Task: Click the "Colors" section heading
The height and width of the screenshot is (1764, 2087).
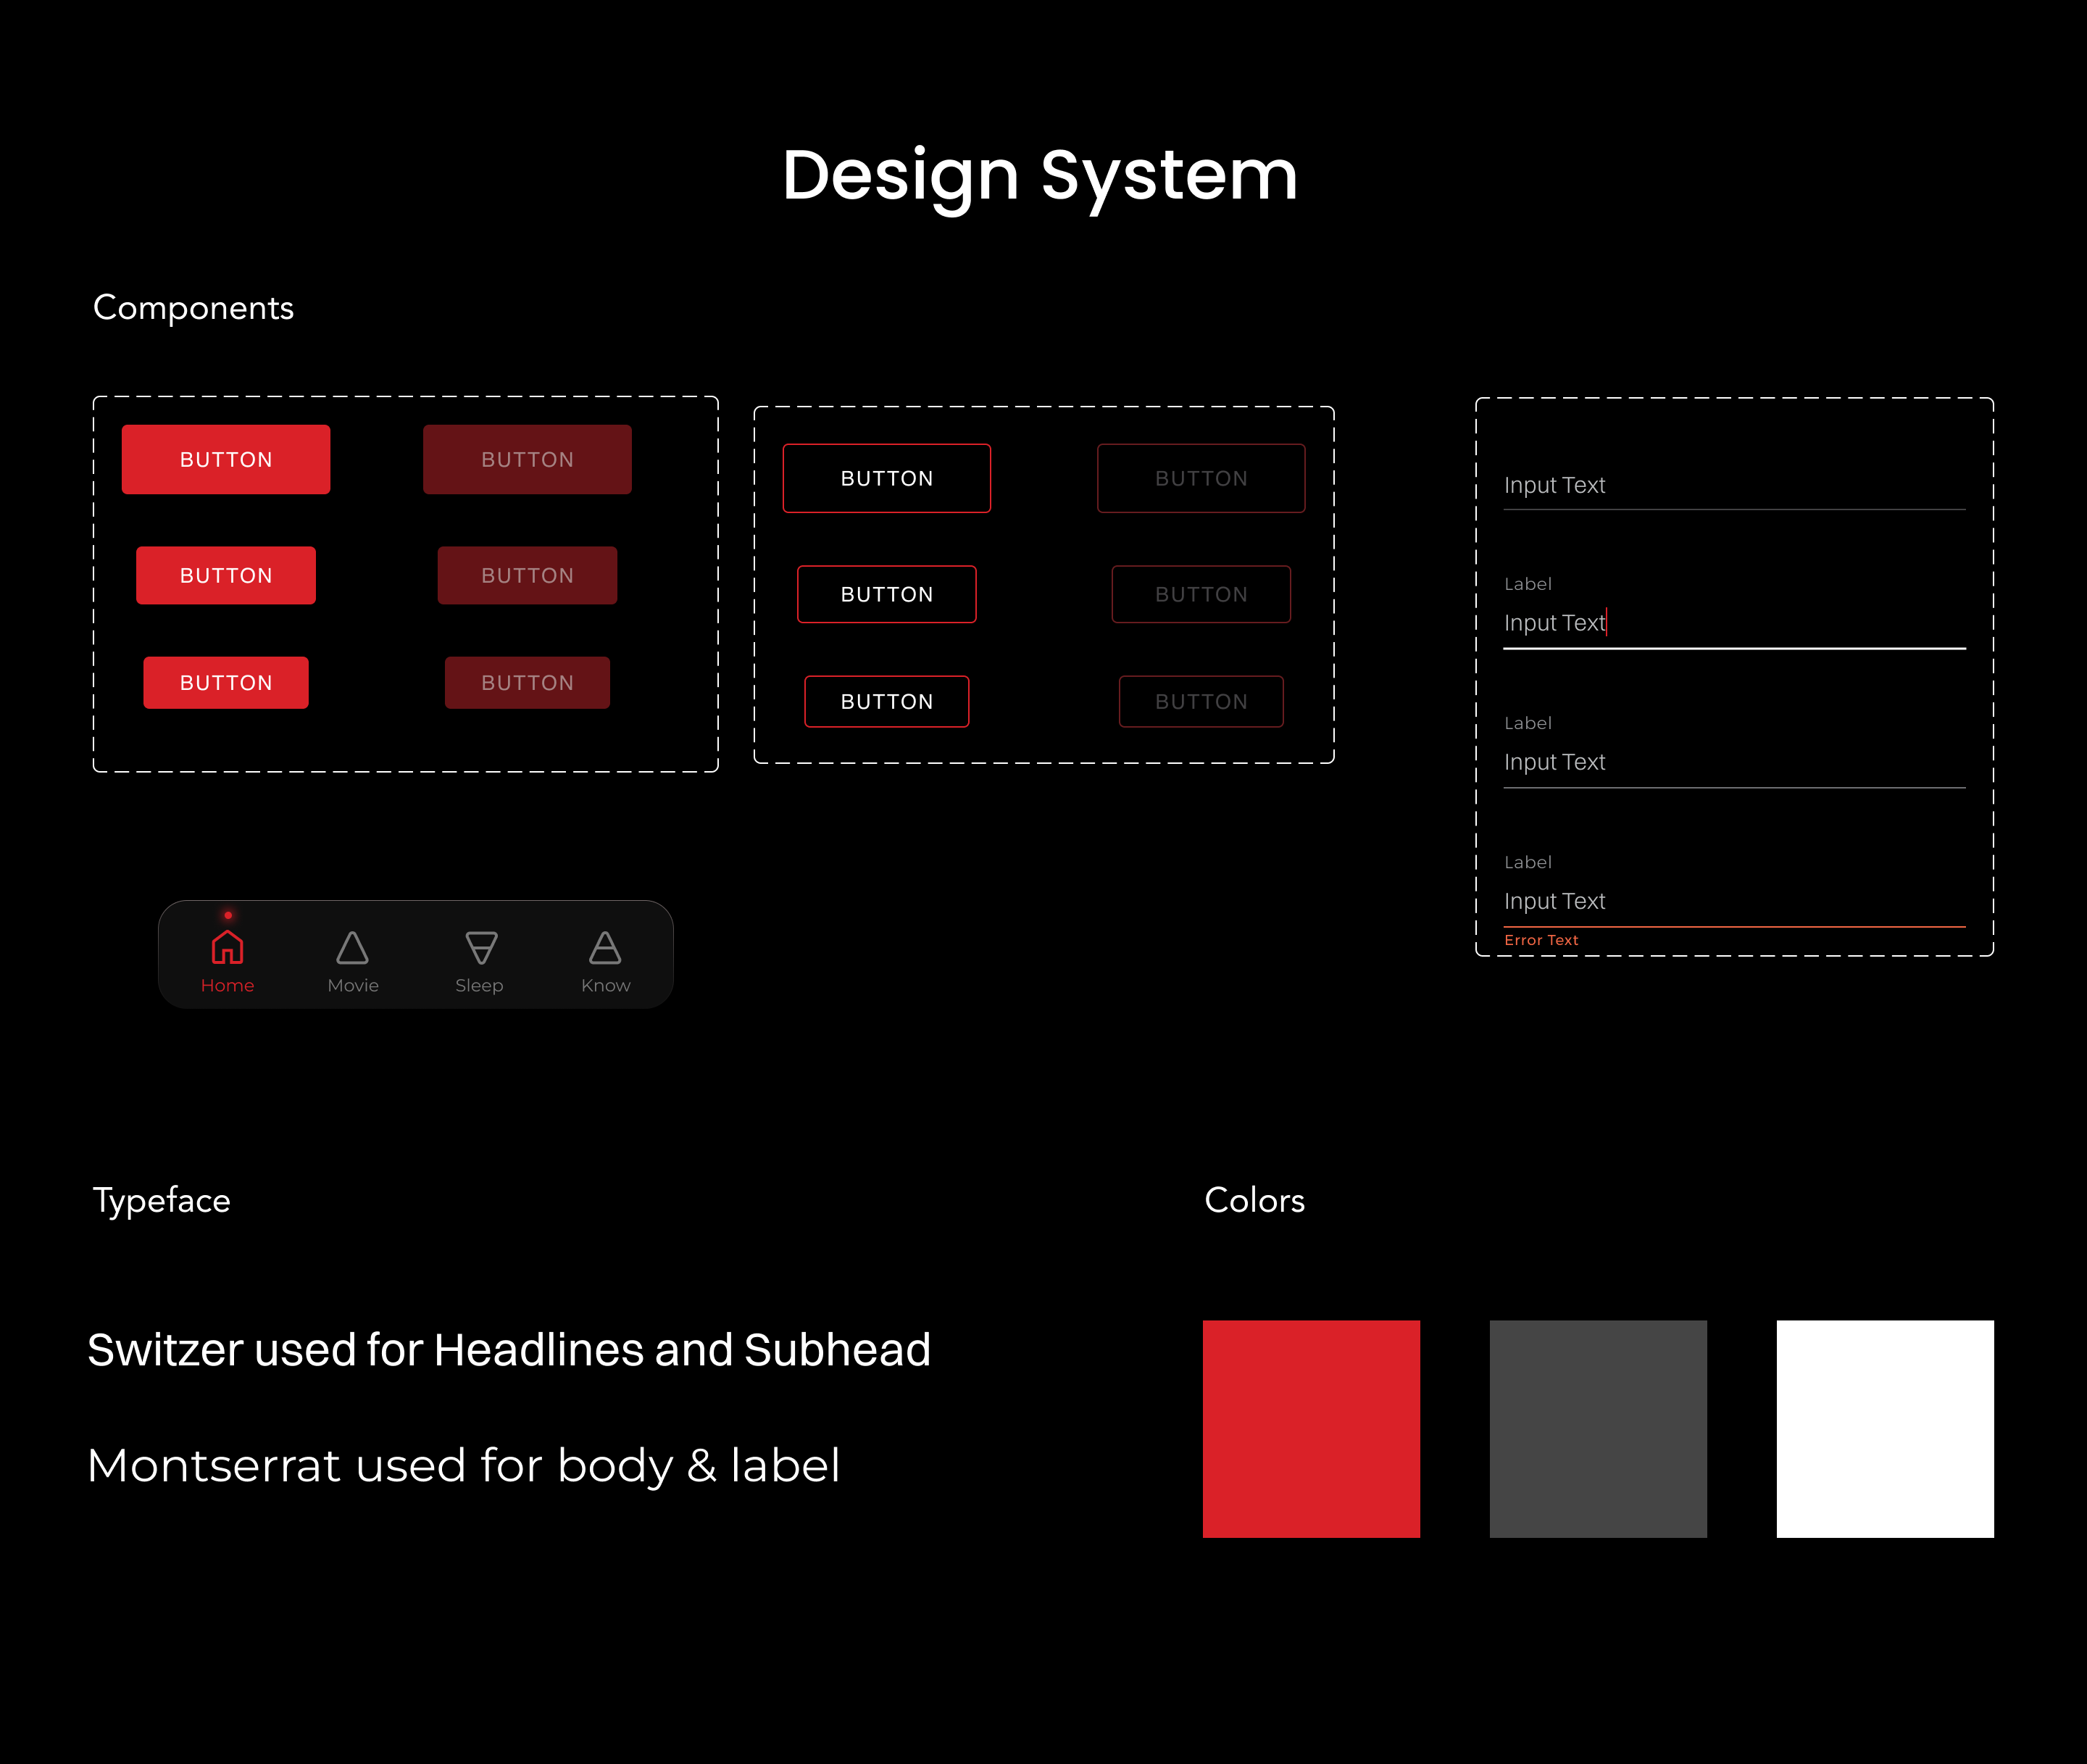Action: point(1255,1200)
